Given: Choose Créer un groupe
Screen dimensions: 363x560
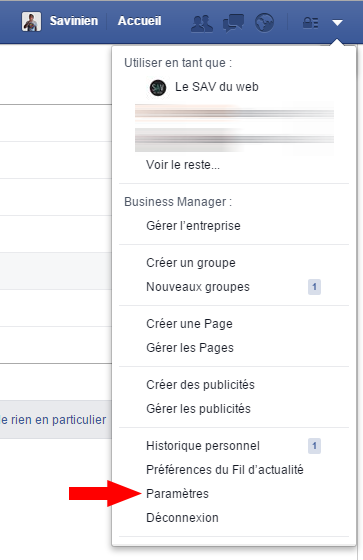Looking at the screenshot, I should point(191,263).
